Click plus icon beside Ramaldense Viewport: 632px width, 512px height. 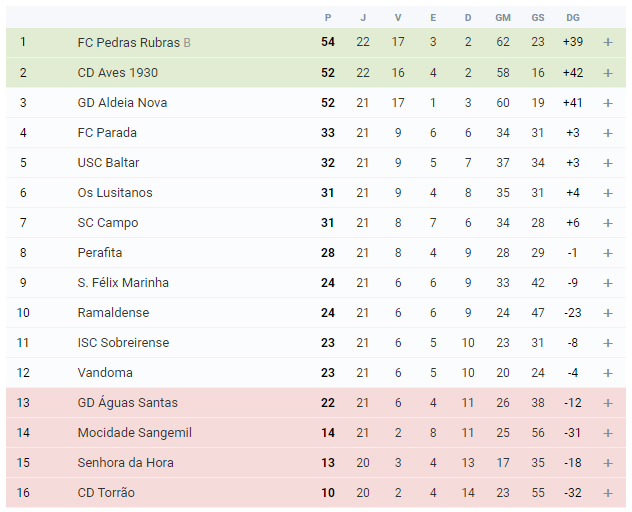(608, 313)
